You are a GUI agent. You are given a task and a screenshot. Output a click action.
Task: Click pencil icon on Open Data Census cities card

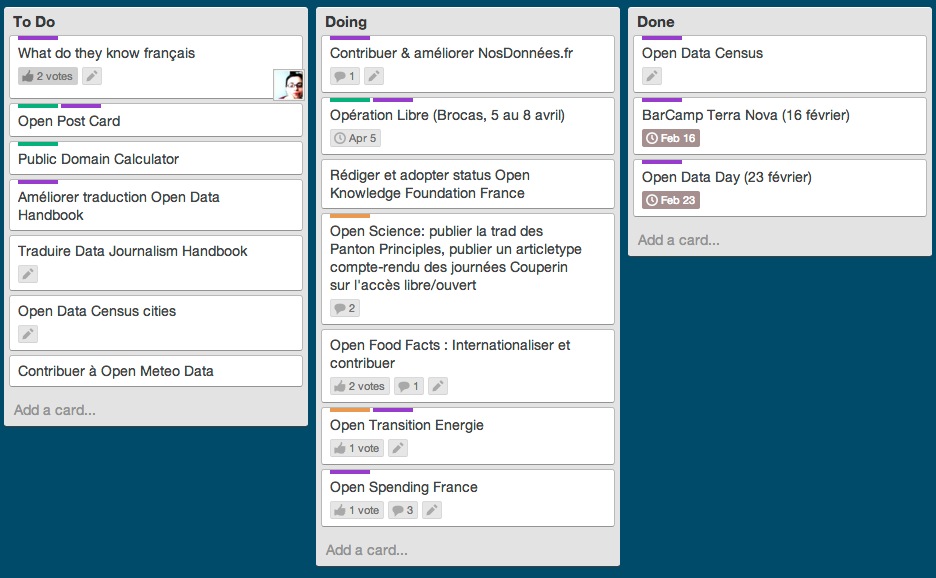(x=28, y=334)
